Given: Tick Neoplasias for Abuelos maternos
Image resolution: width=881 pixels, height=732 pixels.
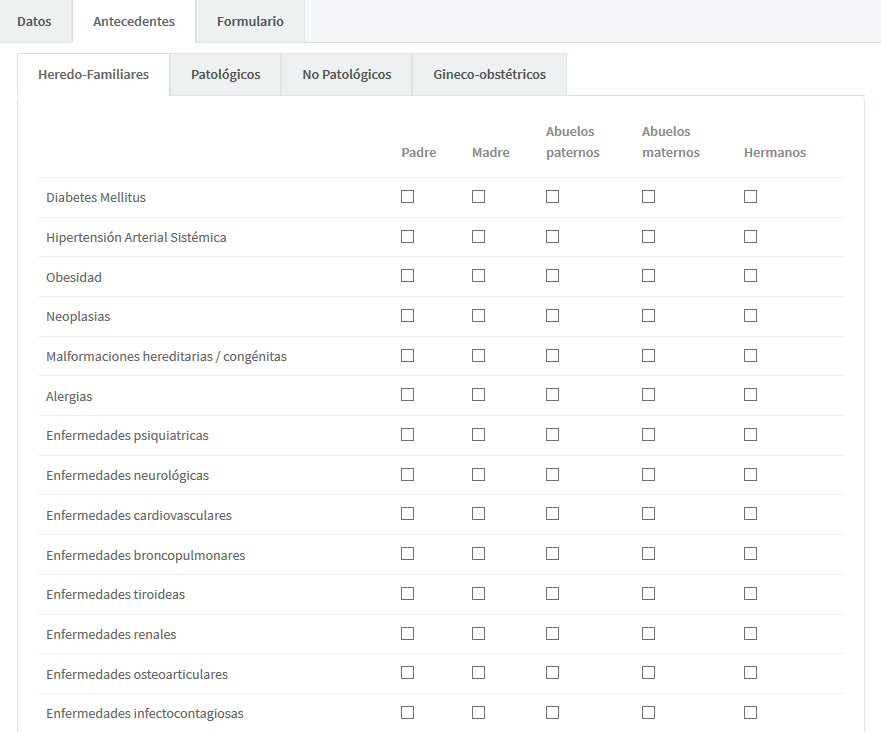Looking at the screenshot, I should pos(648,316).
